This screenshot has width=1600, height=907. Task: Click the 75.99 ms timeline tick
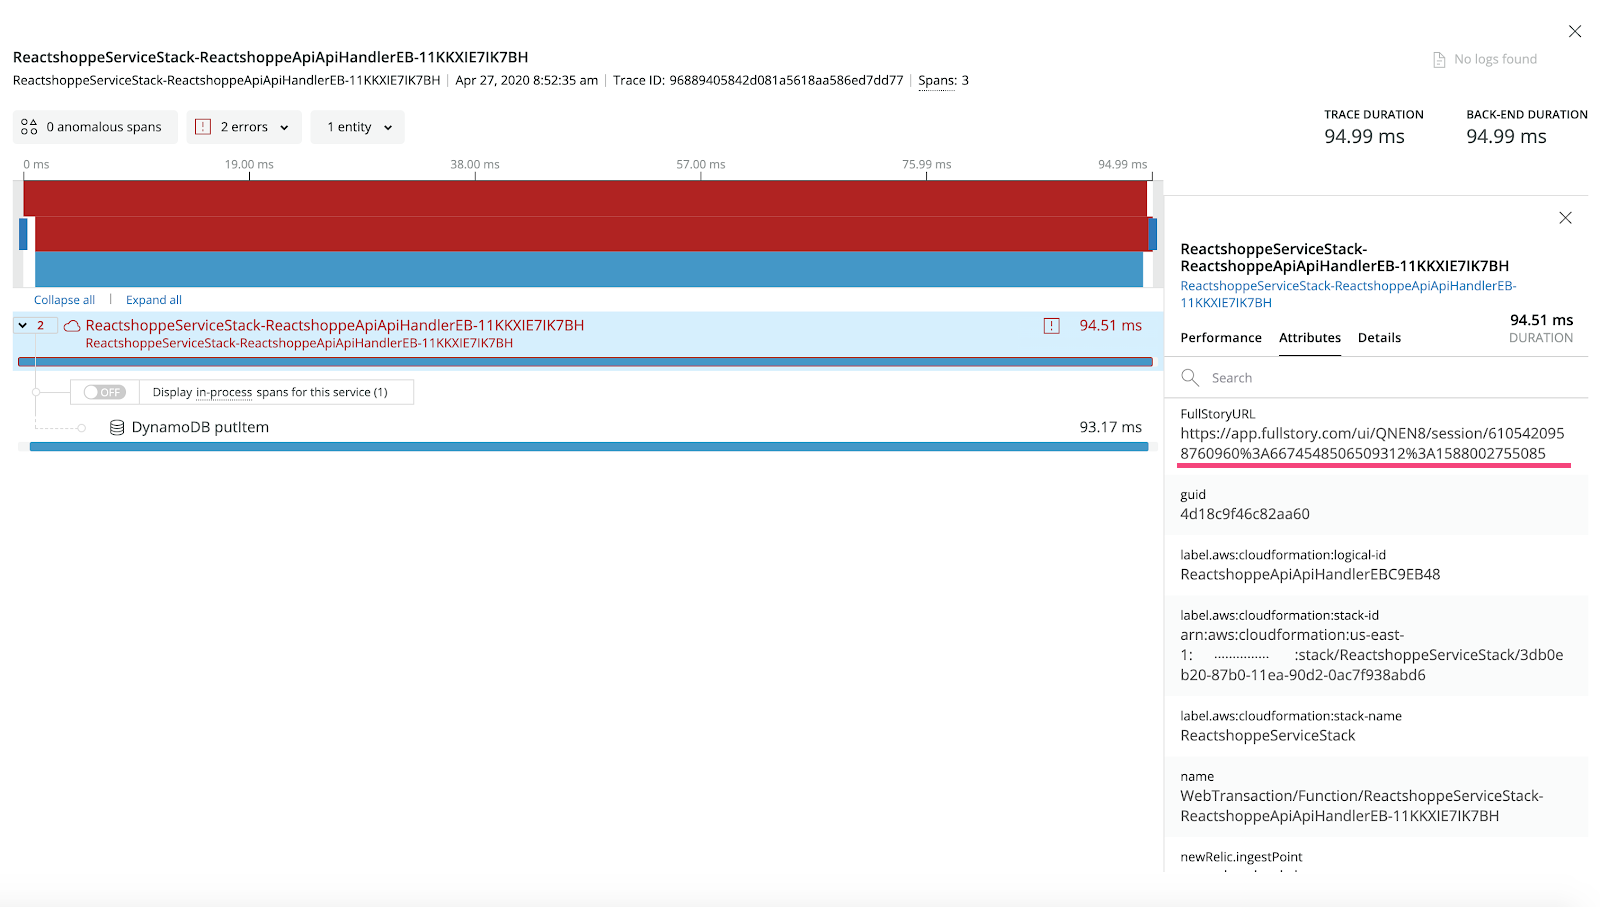coord(927,165)
